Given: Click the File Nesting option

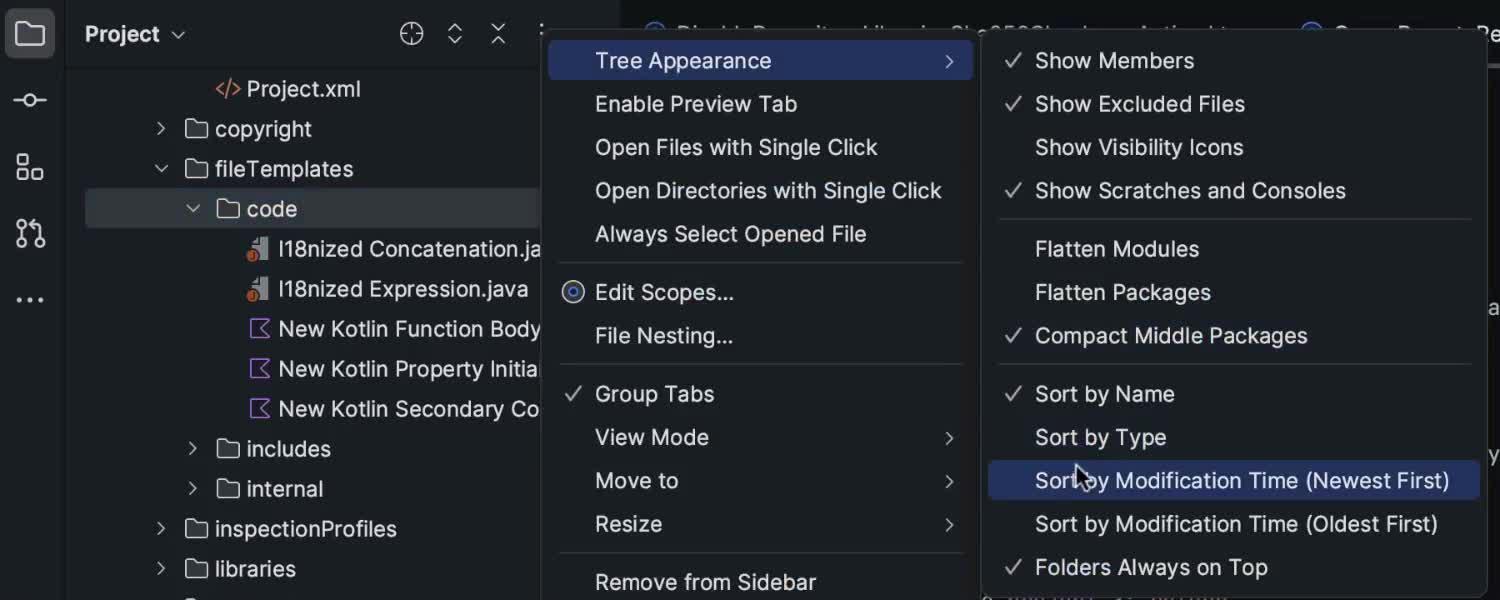Looking at the screenshot, I should coord(666,335).
